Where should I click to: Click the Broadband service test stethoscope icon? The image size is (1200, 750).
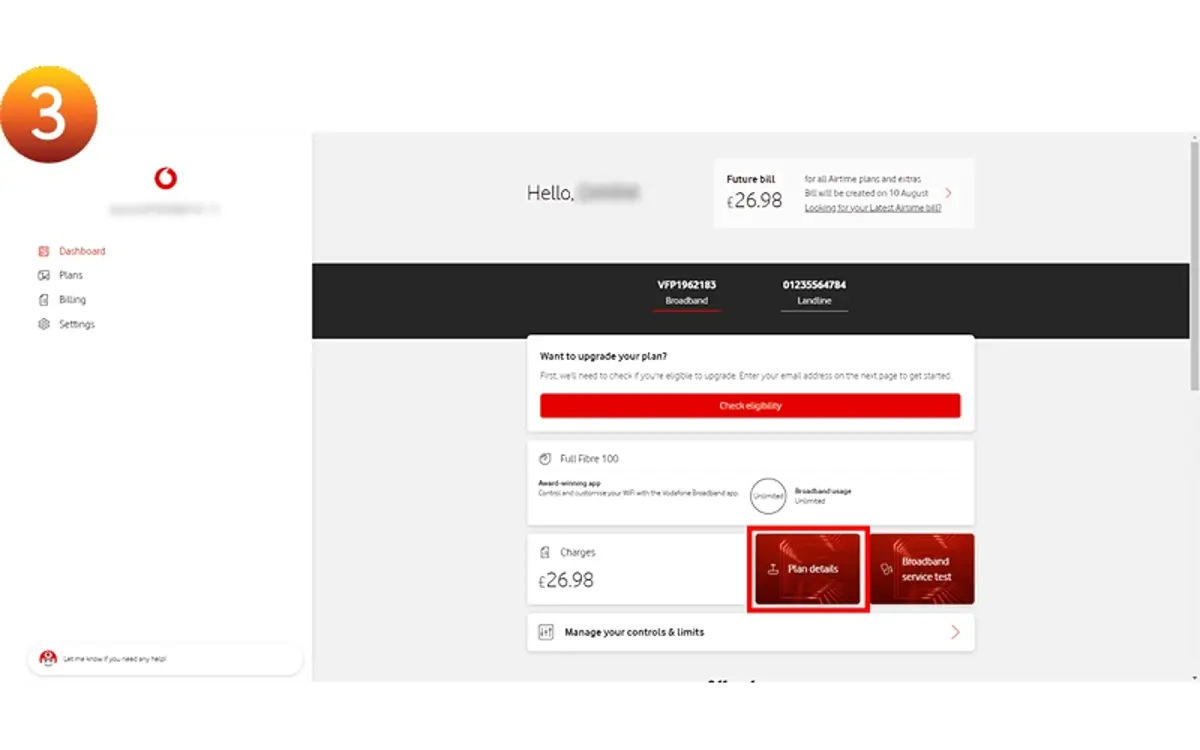(886, 569)
